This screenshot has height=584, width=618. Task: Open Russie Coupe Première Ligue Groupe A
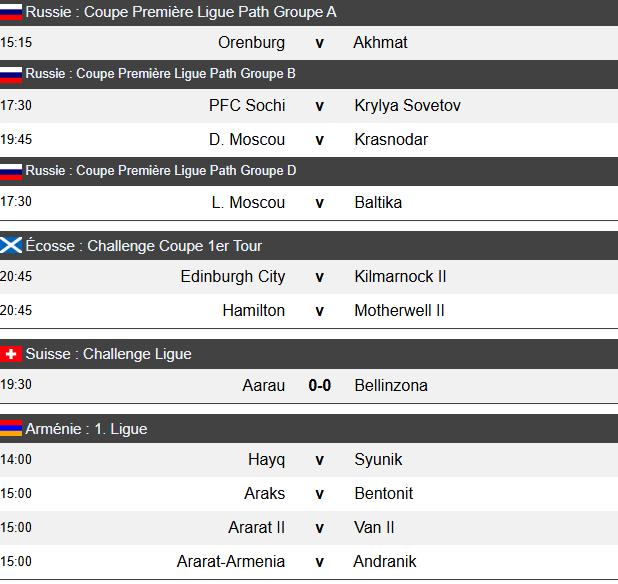point(181,12)
